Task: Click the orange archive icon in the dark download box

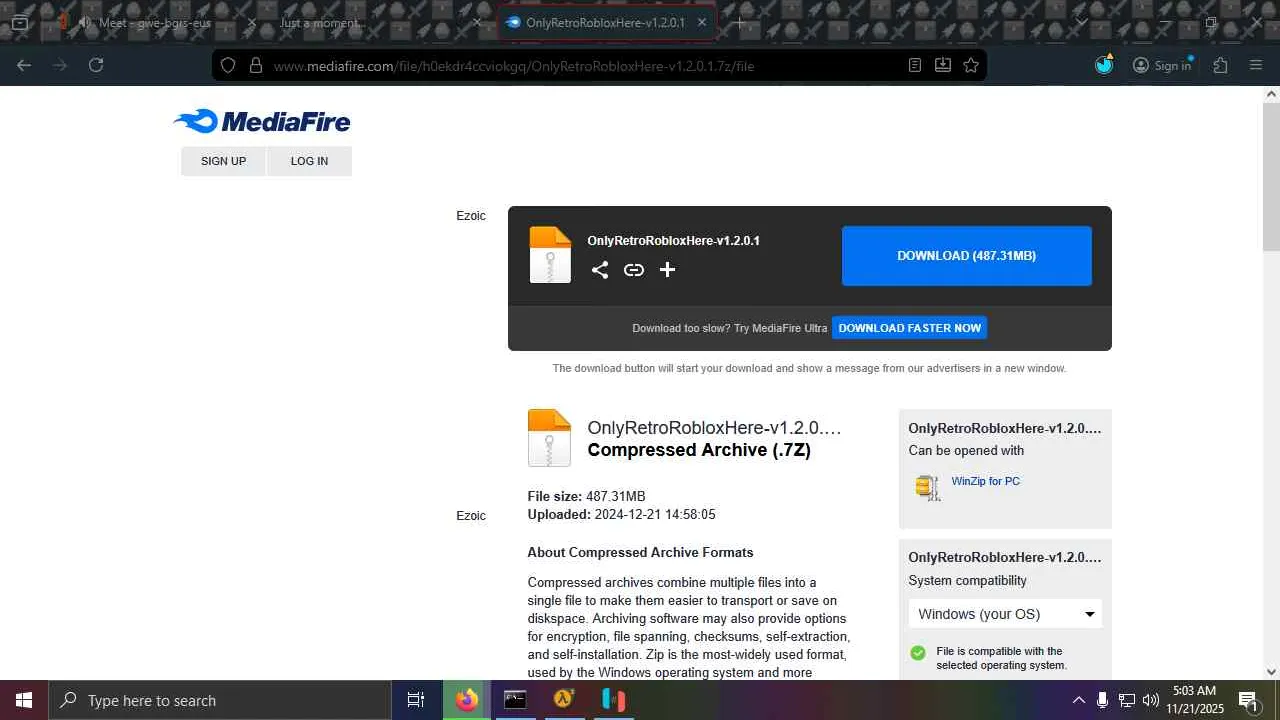Action: [x=550, y=255]
